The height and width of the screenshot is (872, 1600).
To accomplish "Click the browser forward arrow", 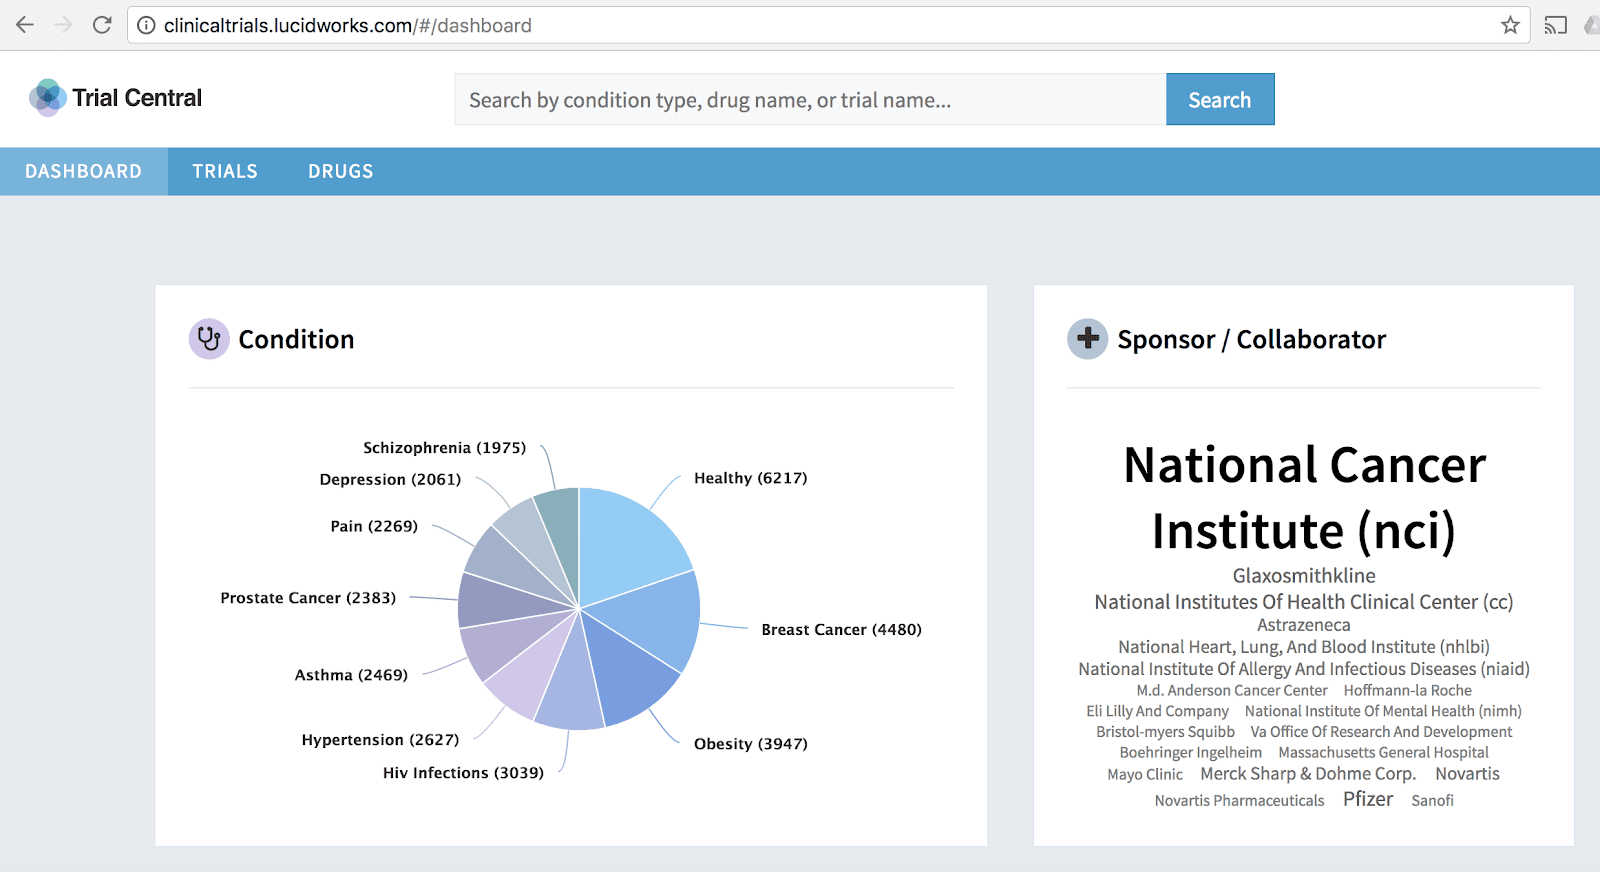I will pos(63,25).
